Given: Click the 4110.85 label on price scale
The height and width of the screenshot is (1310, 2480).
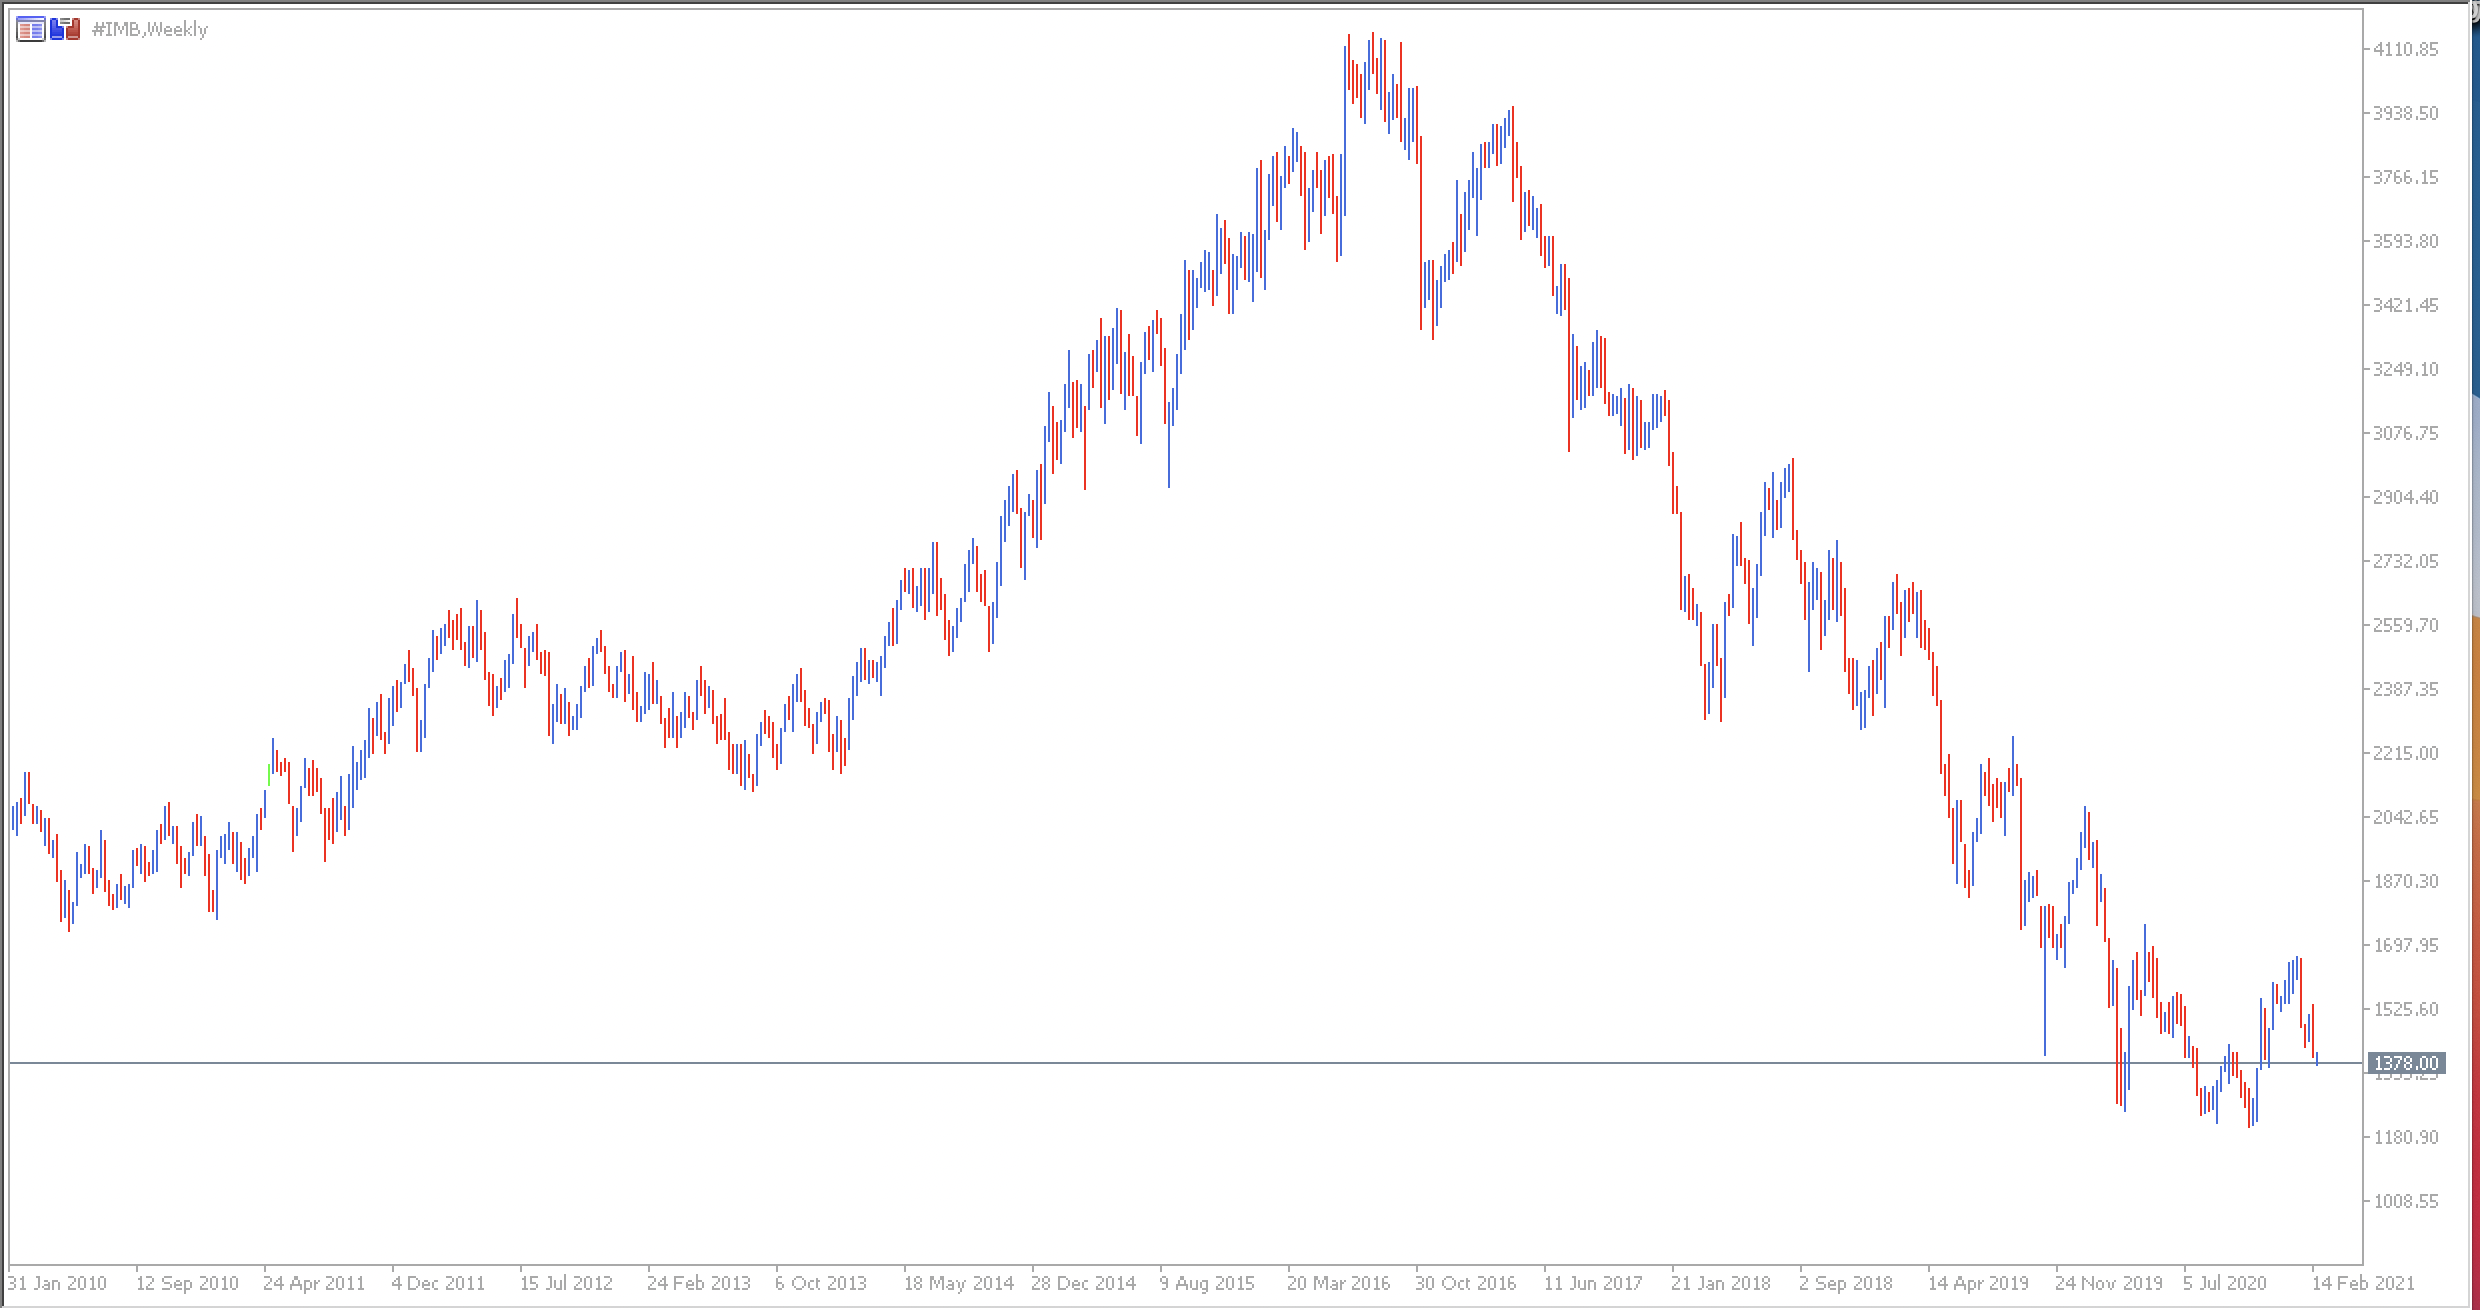Looking at the screenshot, I should point(2404,49).
